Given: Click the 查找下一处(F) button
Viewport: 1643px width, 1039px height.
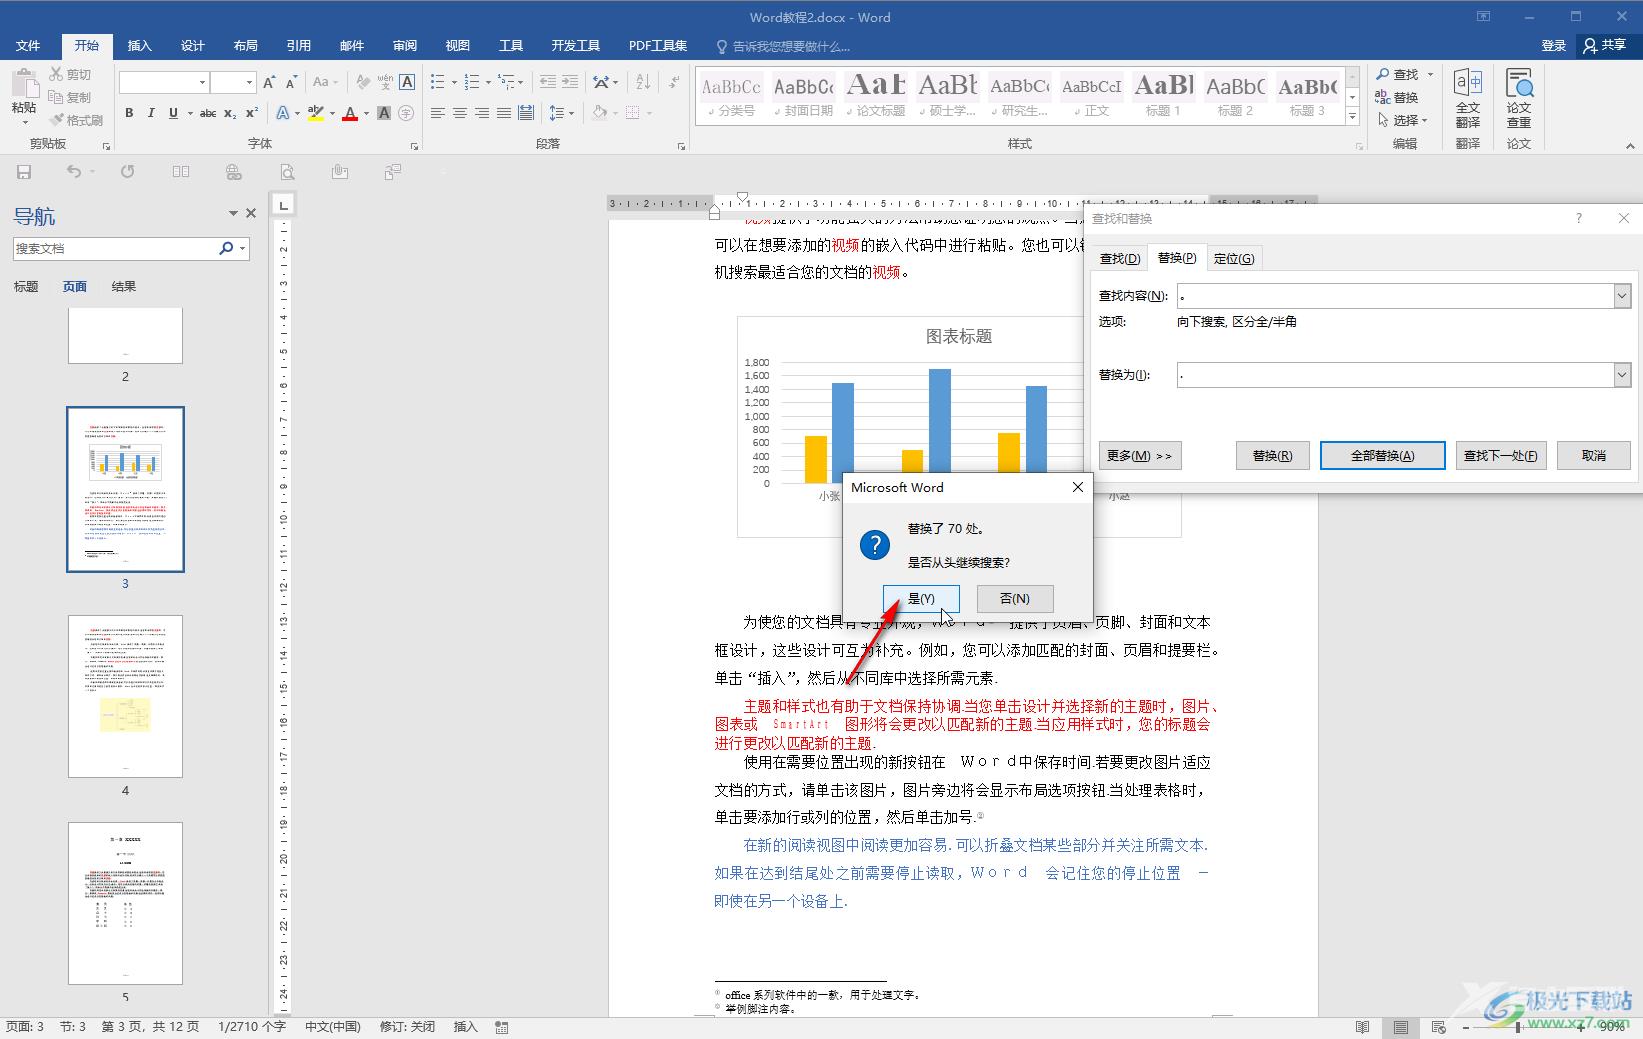Looking at the screenshot, I should click(x=1500, y=455).
